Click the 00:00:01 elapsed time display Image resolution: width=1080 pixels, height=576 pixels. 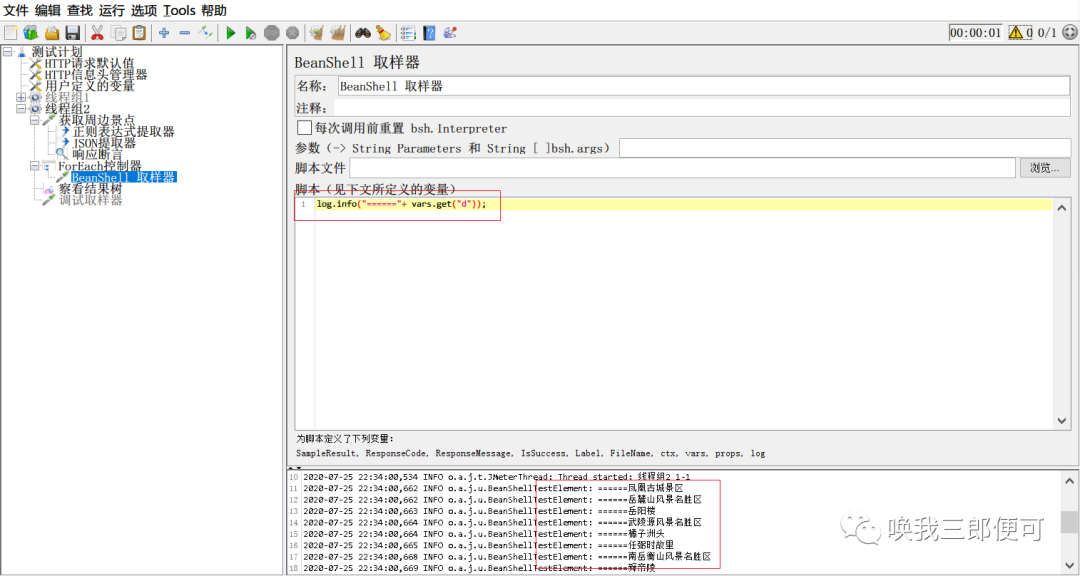tap(976, 32)
